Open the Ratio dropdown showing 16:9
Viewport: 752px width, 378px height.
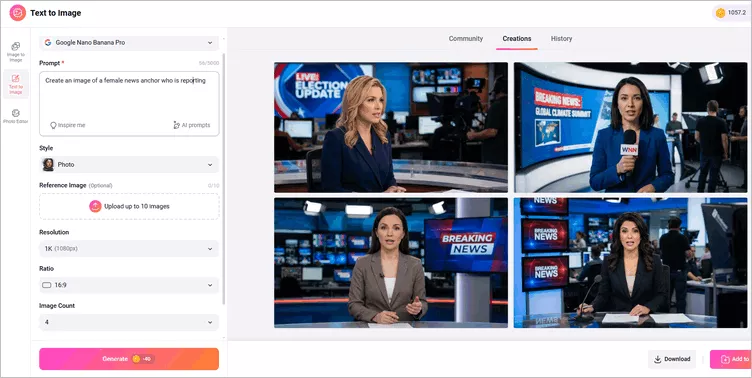point(129,285)
